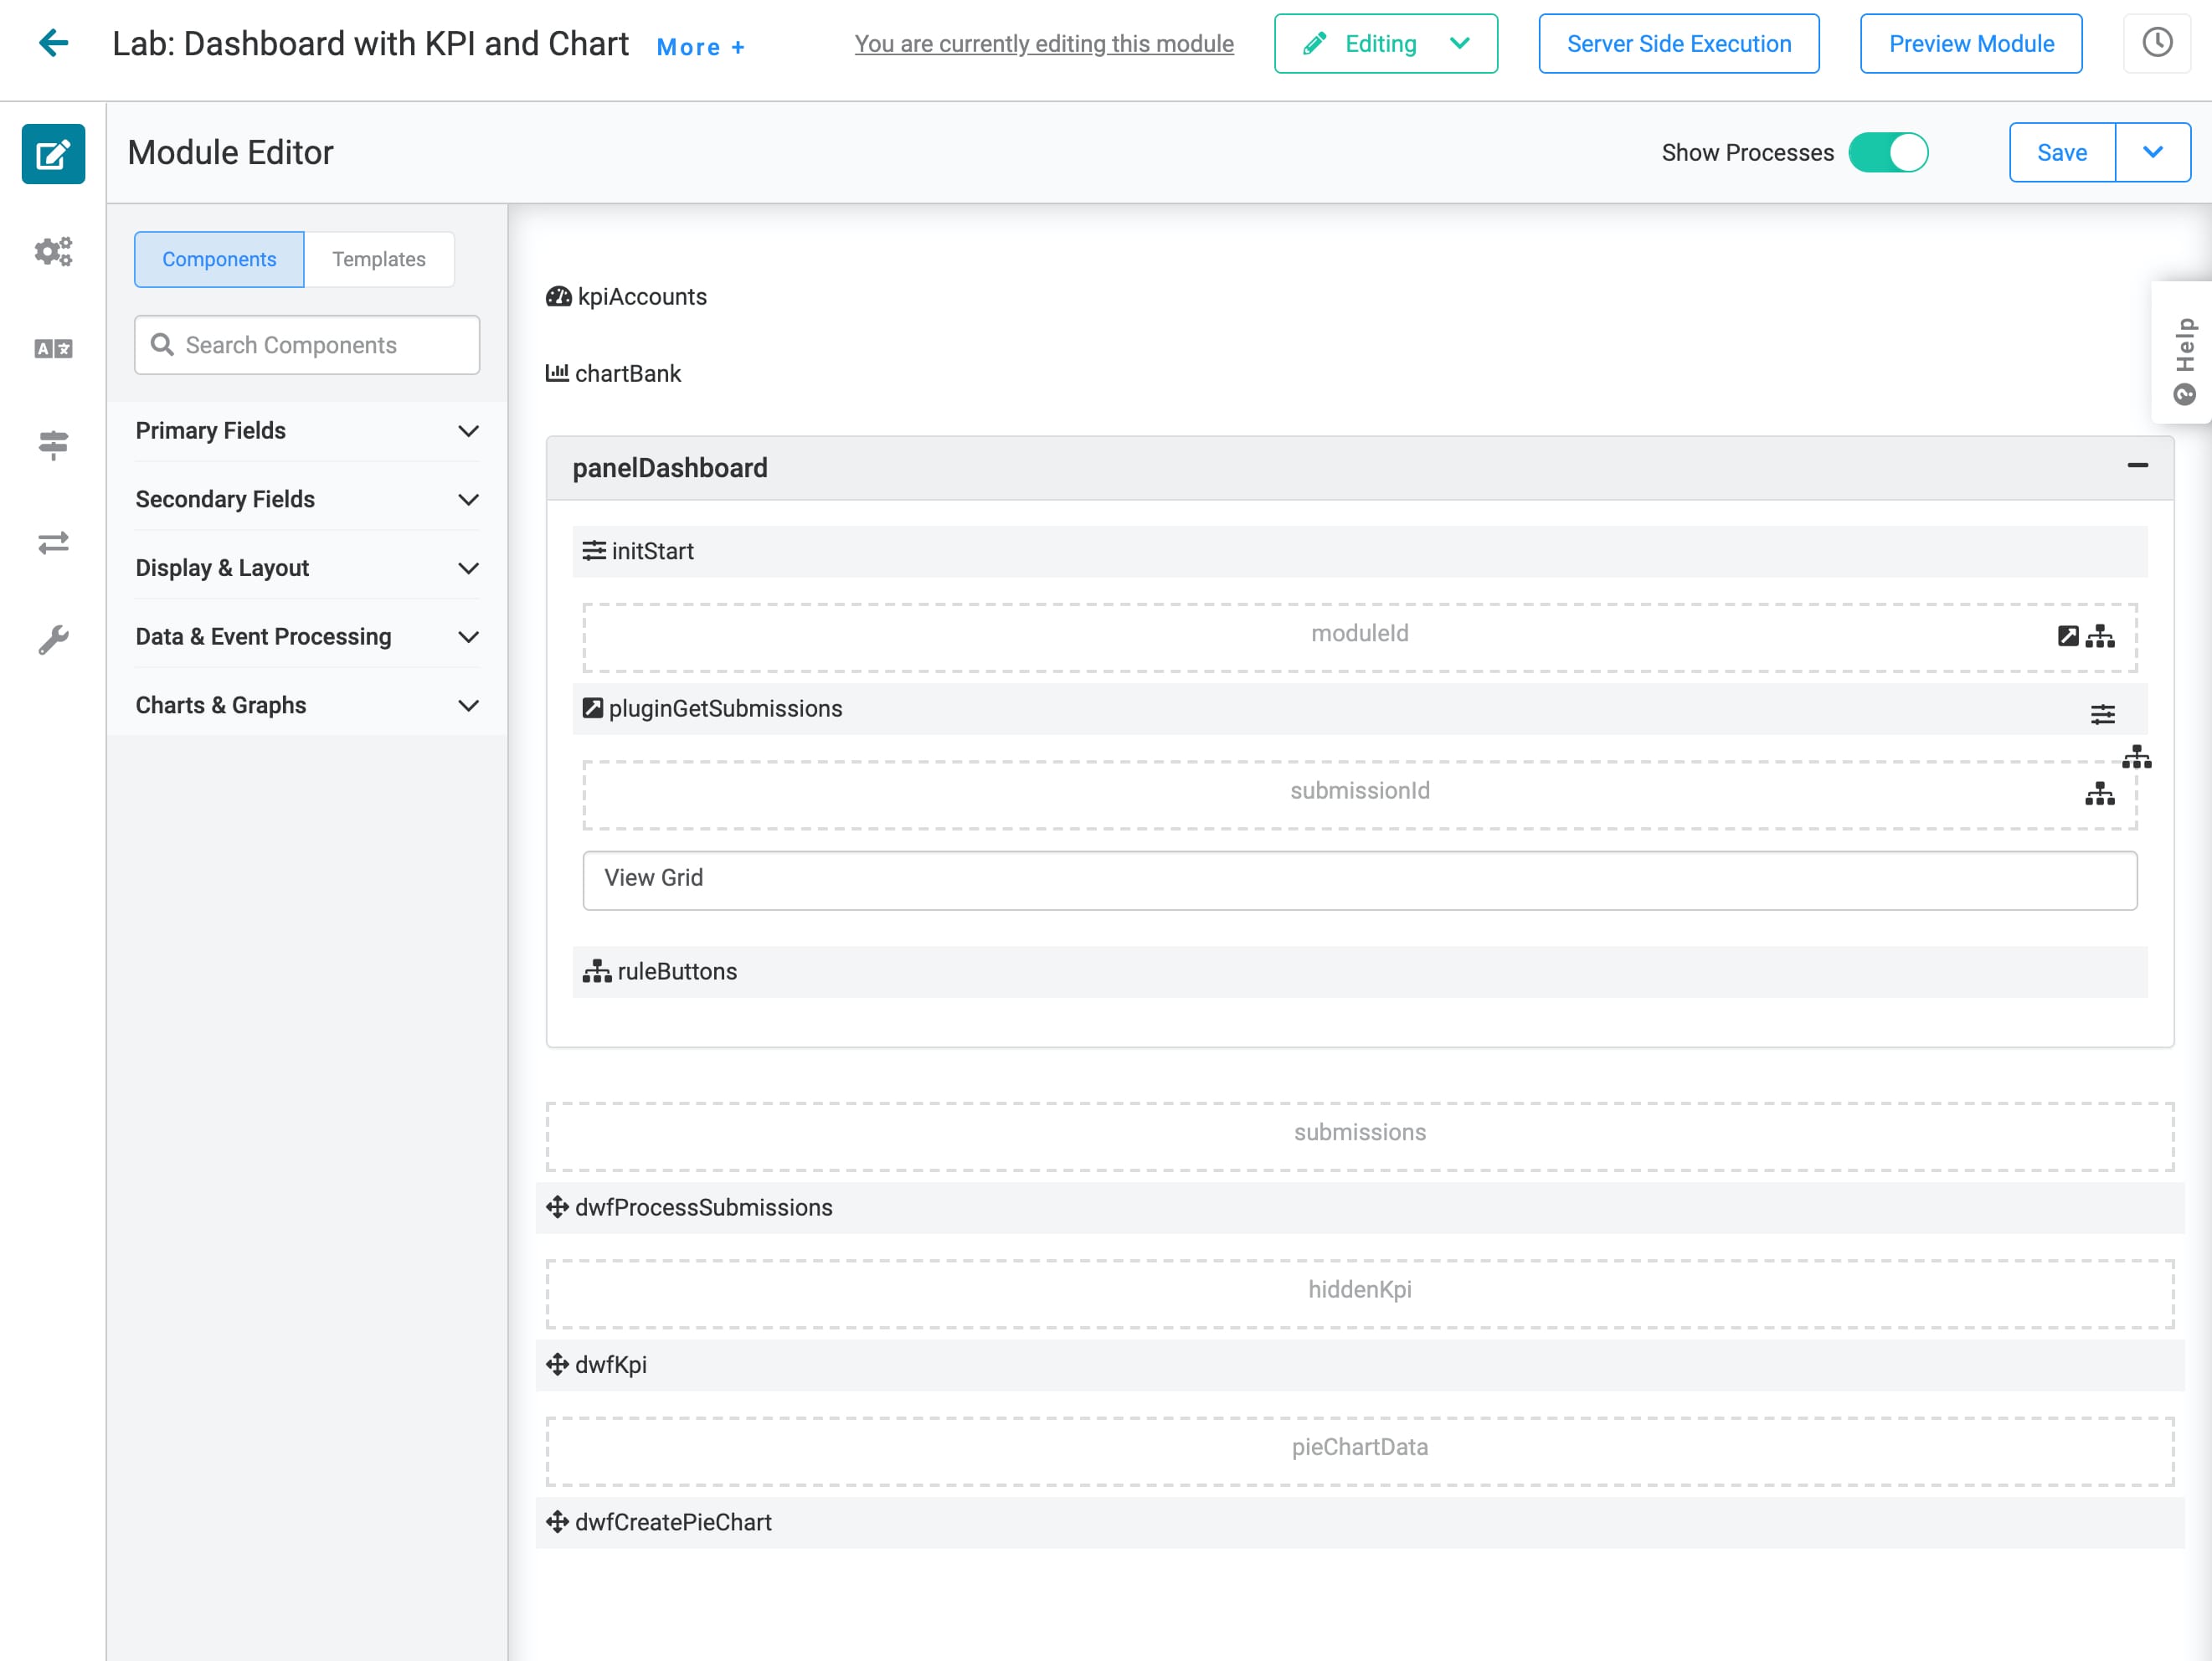
Task: Open the Save options dropdown arrow
Action: [2153, 153]
